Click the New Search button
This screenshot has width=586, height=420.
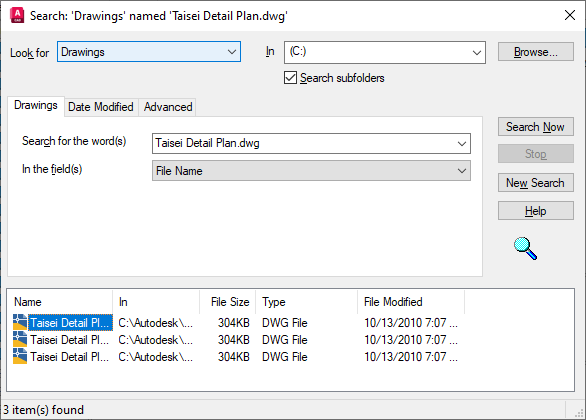click(x=536, y=183)
